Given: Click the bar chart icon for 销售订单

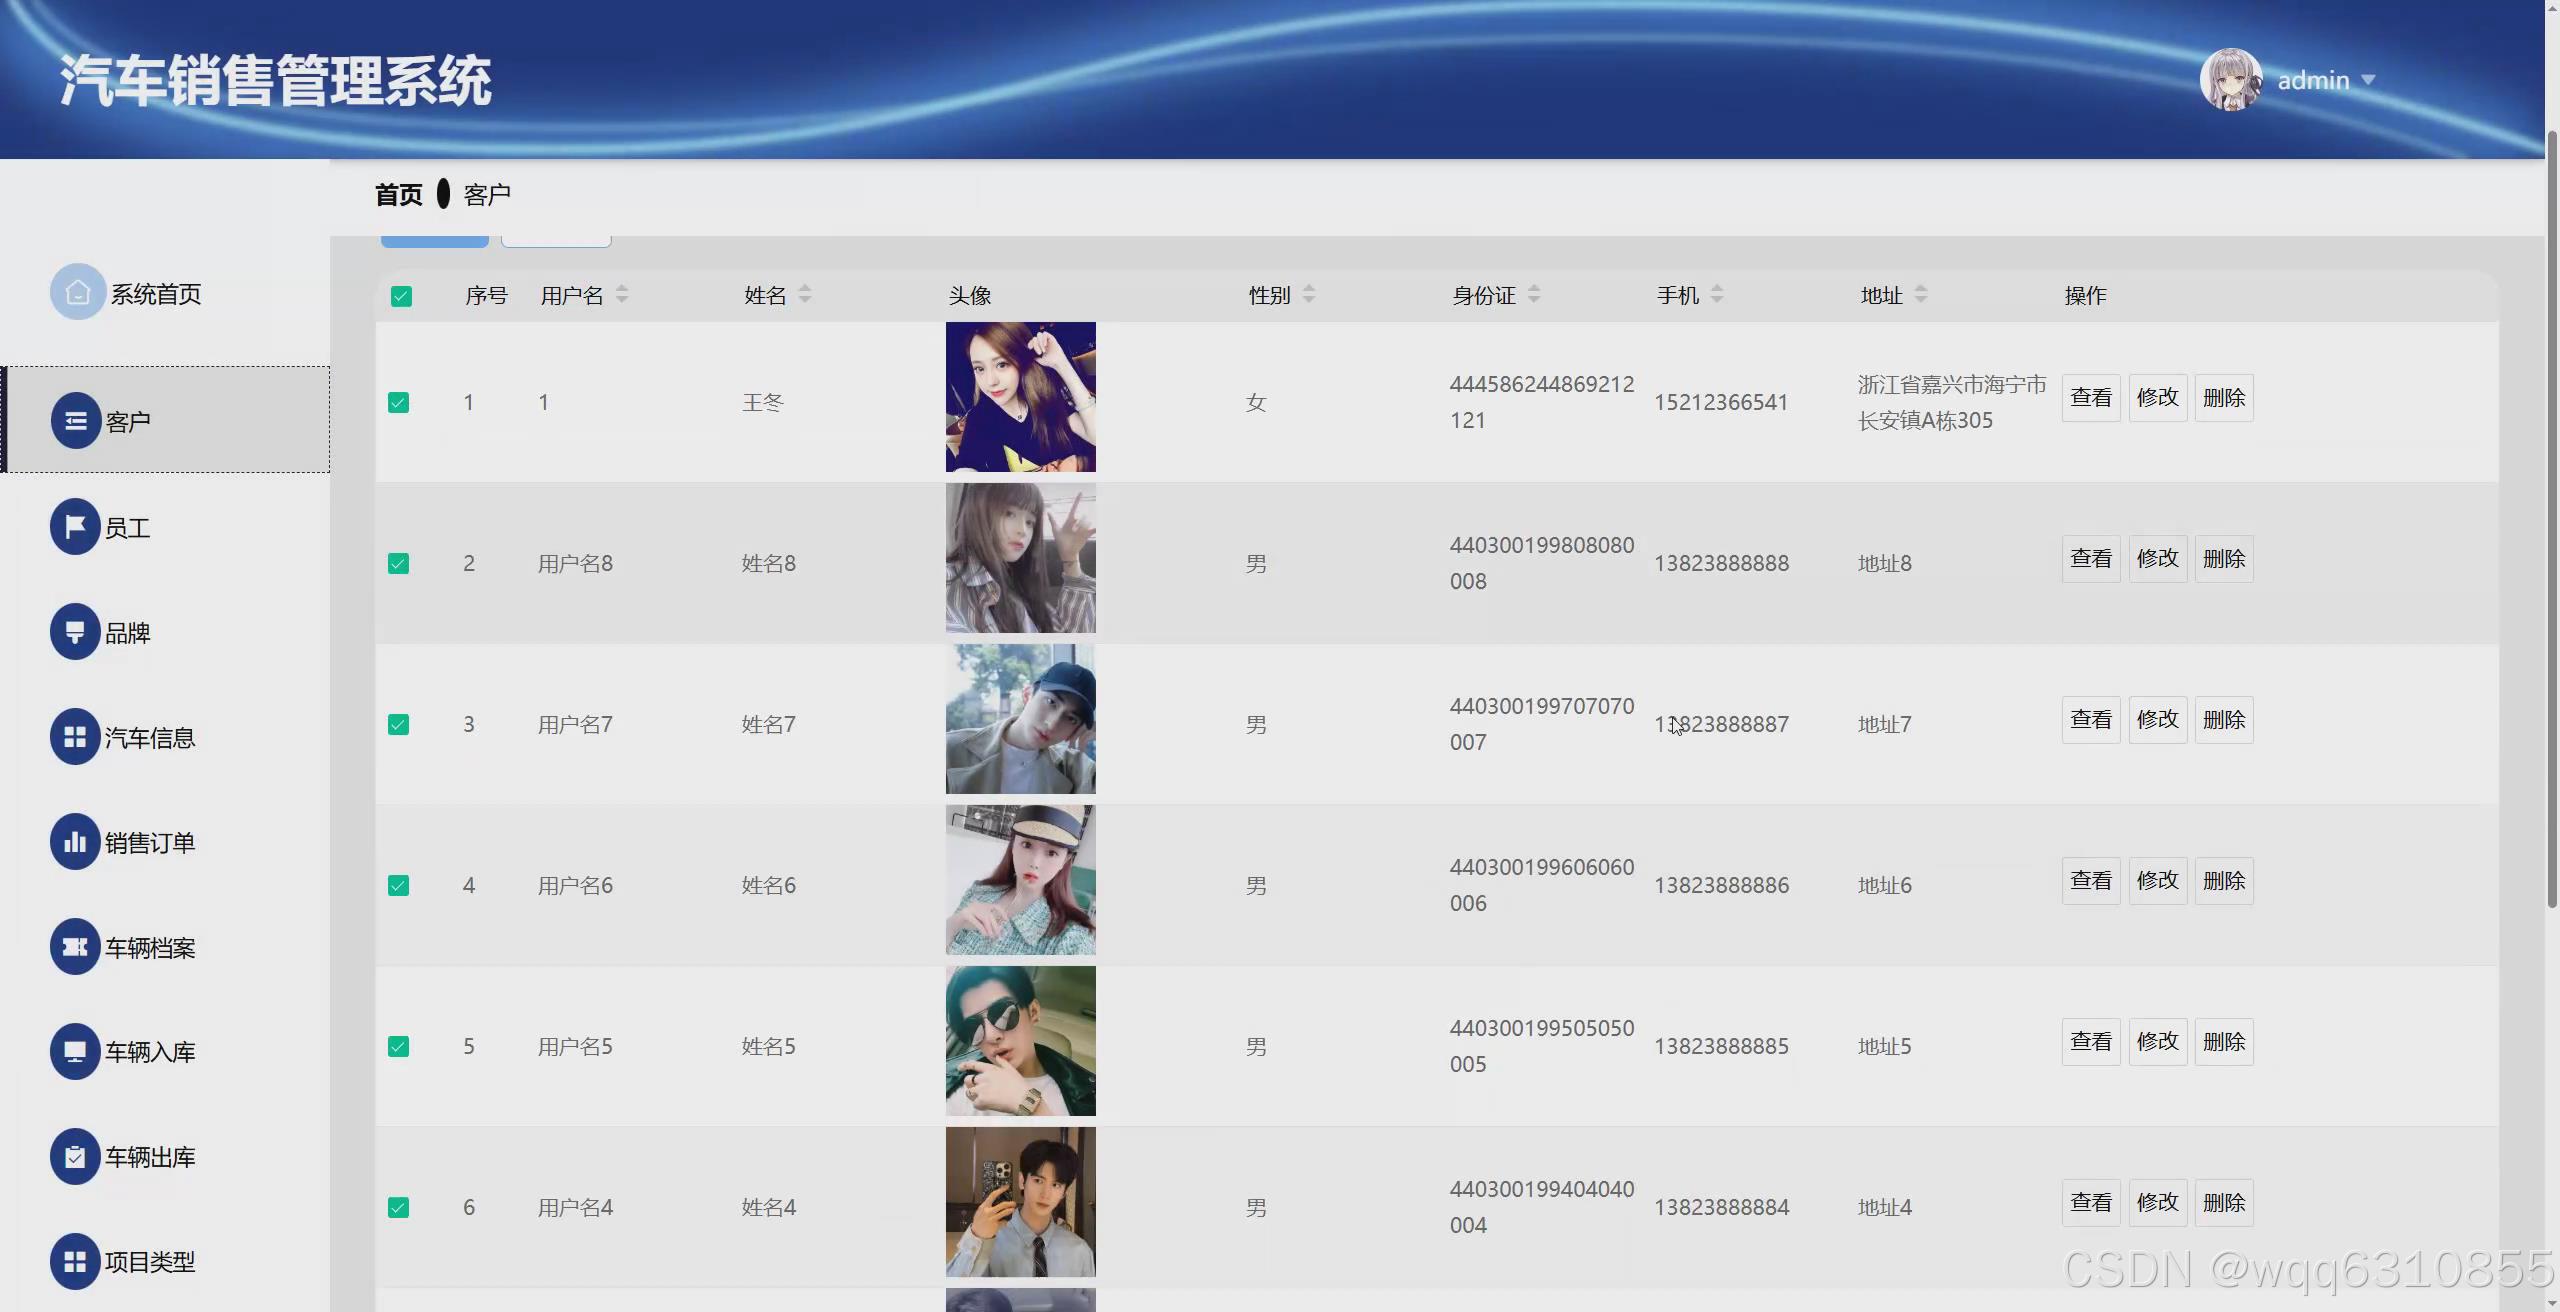Looking at the screenshot, I should 75,842.
